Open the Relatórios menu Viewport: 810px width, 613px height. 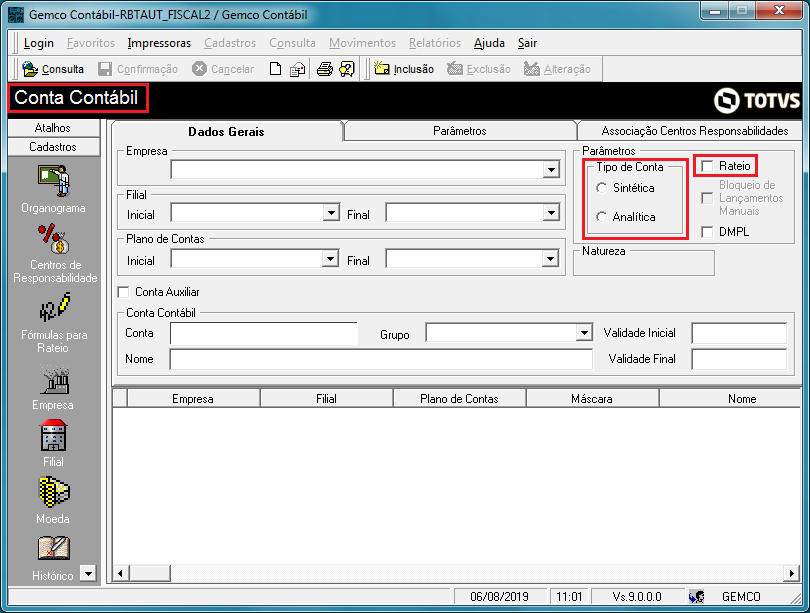pyautogui.click(x=435, y=43)
